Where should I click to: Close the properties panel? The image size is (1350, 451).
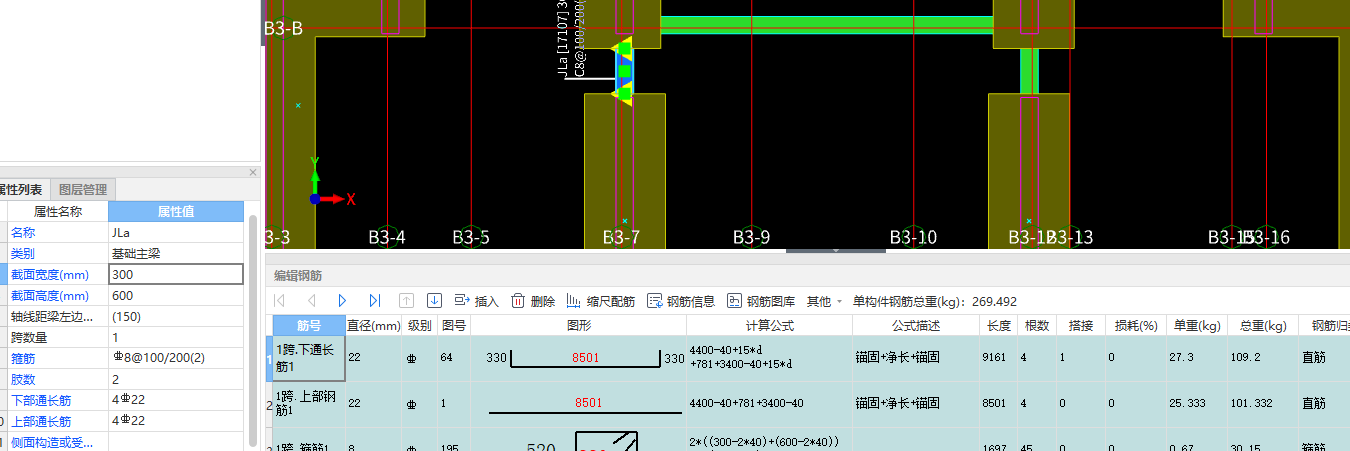point(253,172)
